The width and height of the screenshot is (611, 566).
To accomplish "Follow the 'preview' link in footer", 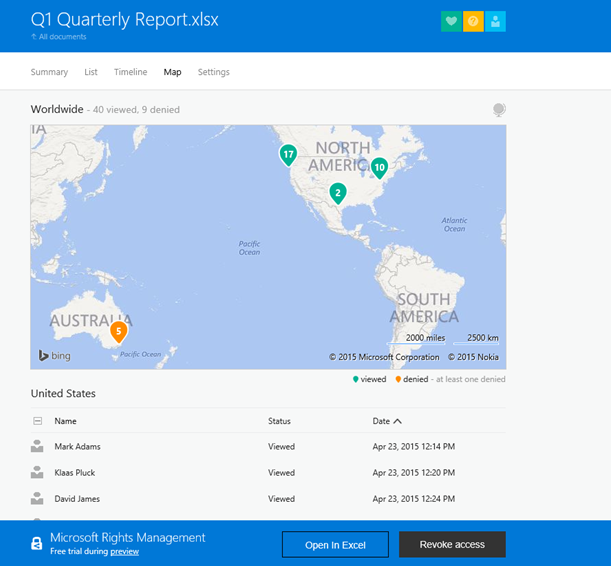I will pos(124,551).
